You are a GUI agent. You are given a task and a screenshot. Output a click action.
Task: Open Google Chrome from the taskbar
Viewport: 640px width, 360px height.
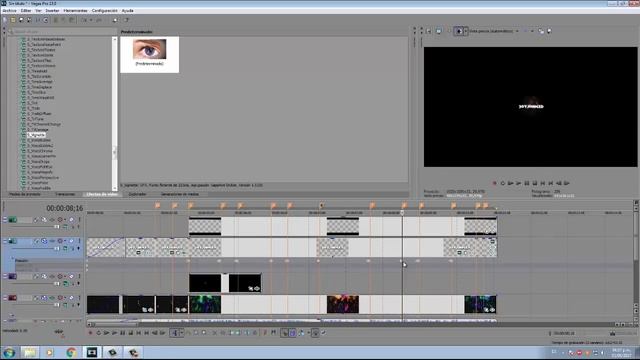(71, 352)
